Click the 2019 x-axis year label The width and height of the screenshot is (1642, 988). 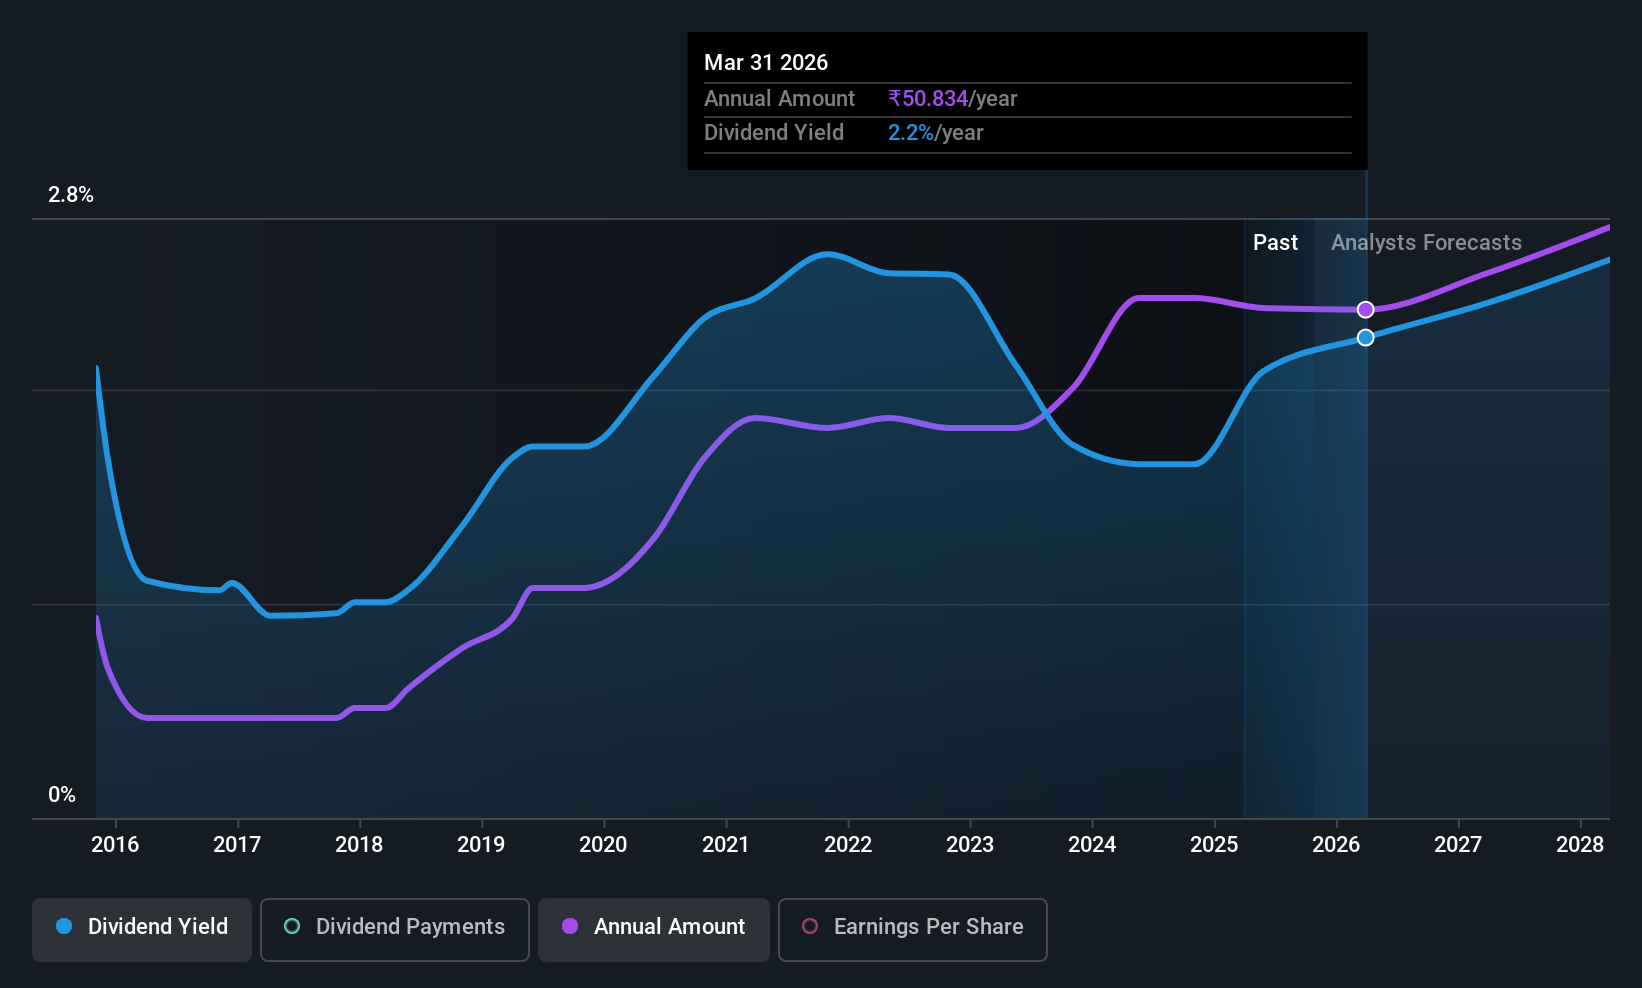(x=481, y=845)
